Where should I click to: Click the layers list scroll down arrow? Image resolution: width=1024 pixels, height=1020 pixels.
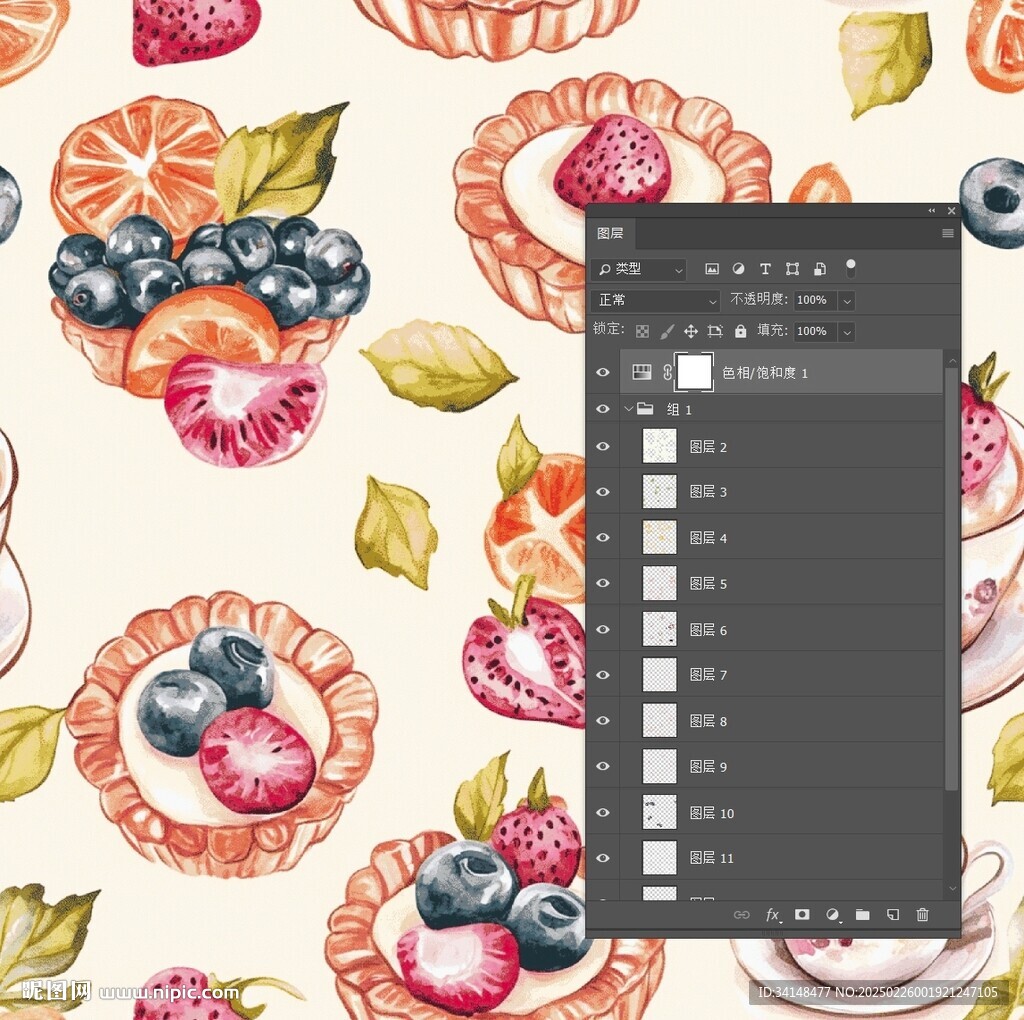[952, 888]
